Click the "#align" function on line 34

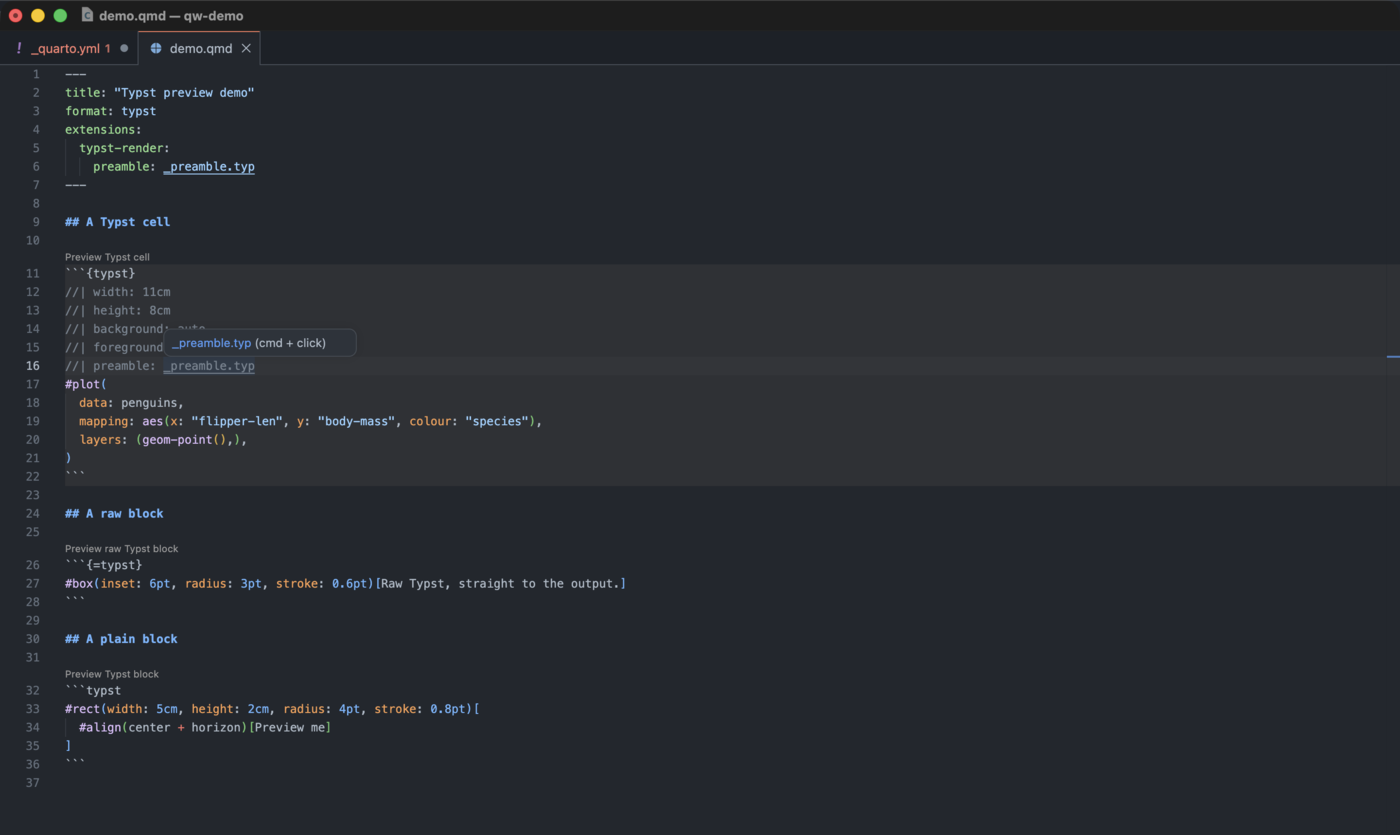tap(100, 727)
